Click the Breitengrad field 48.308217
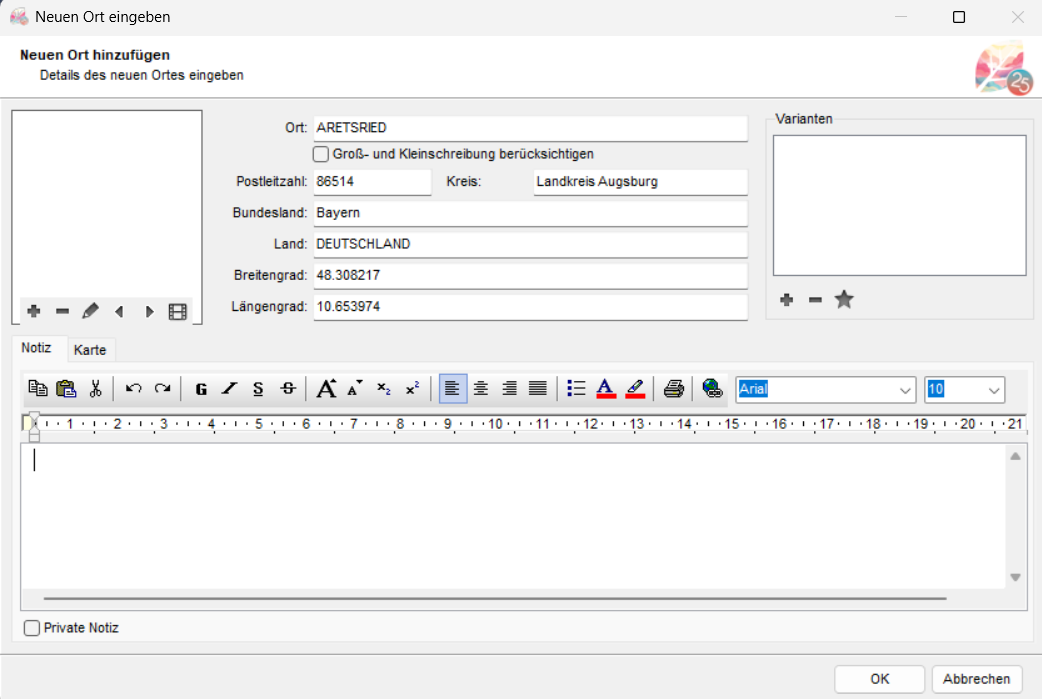 [530, 276]
